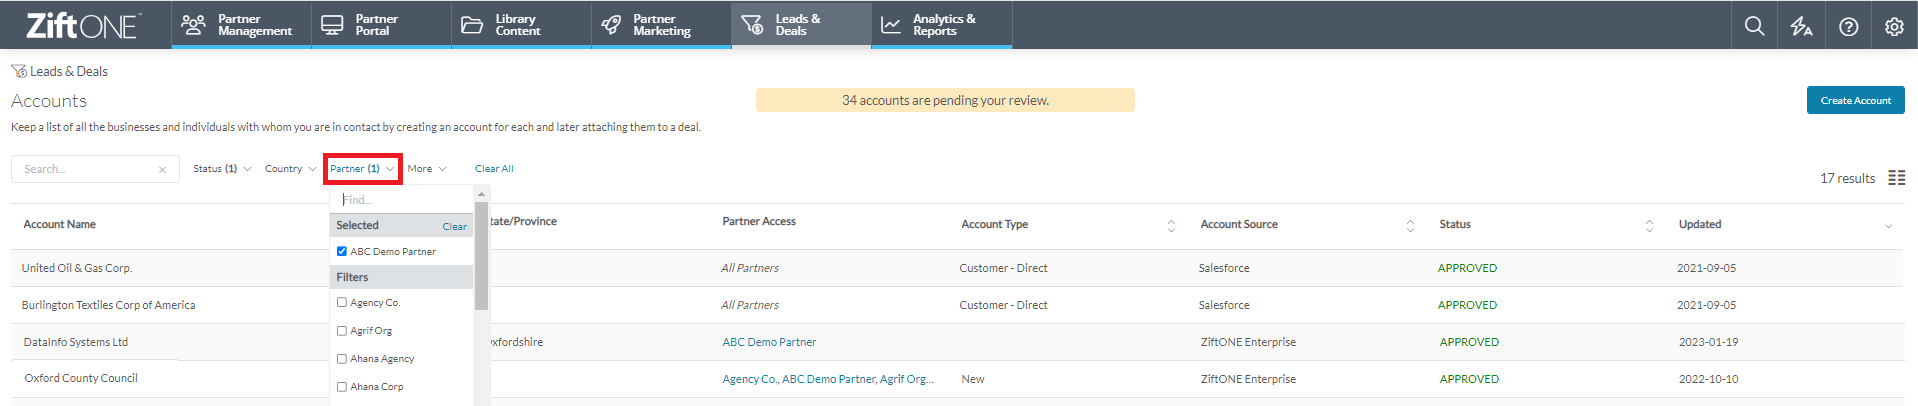The height and width of the screenshot is (406, 1918).
Task: Open United Oil & Gas Corp. account
Action: click(x=77, y=268)
